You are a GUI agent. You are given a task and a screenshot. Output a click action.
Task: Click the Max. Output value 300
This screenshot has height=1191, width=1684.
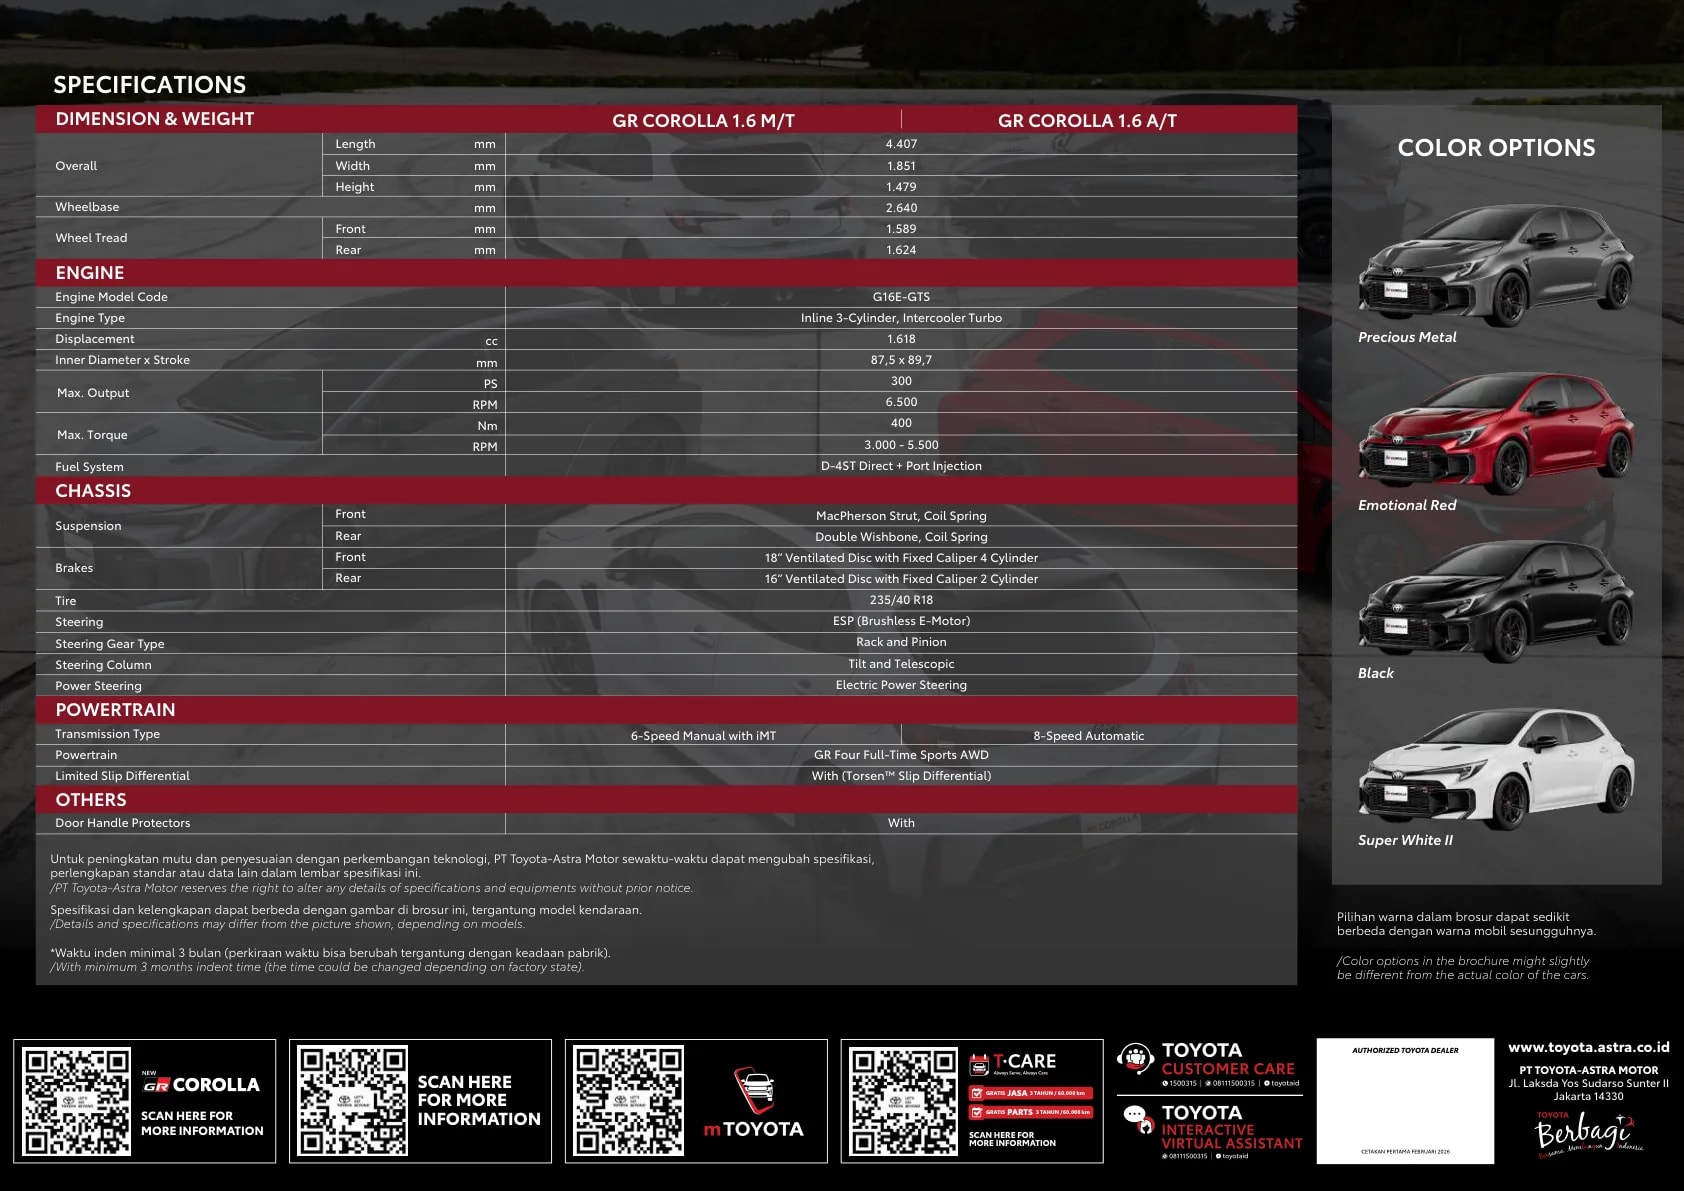point(901,381)
